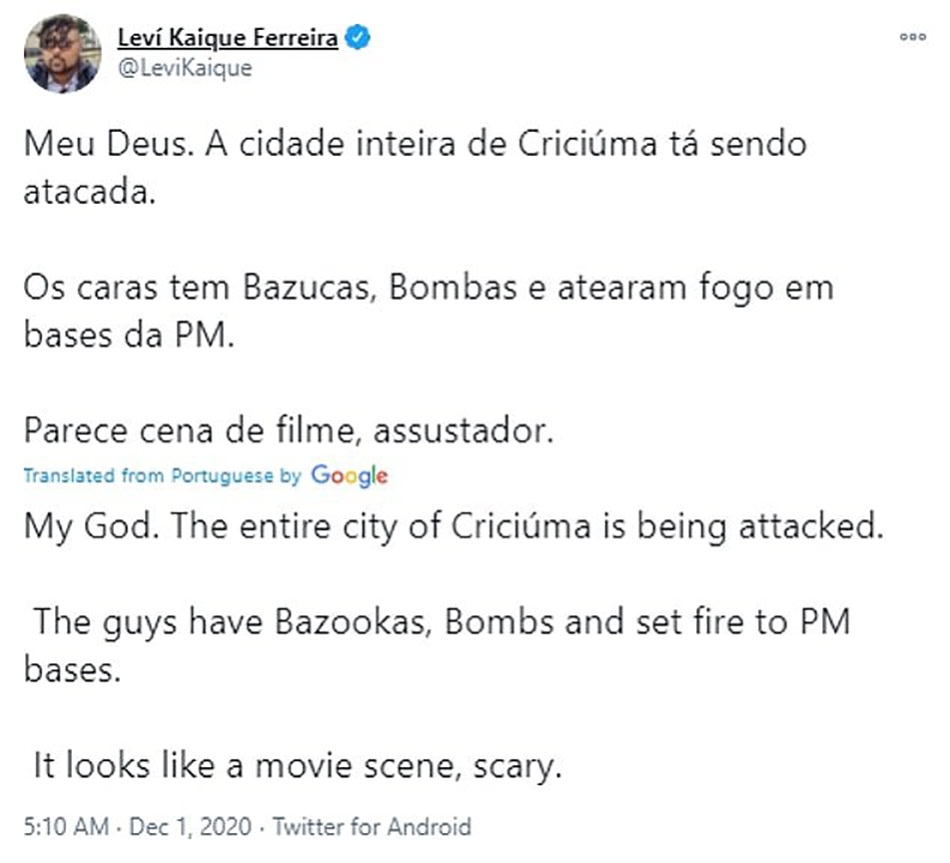This screenshot has height=863, width=950.
Task: Click the @LeviKaique handle
Action: click(x=185, y=68)
